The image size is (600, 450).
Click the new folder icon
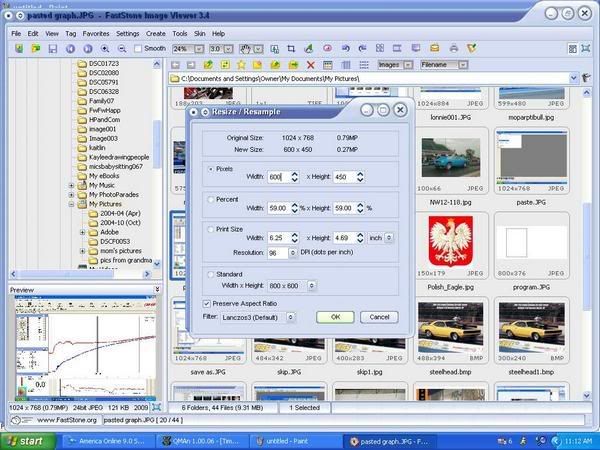pyautogui.click(x=258, y=65)
